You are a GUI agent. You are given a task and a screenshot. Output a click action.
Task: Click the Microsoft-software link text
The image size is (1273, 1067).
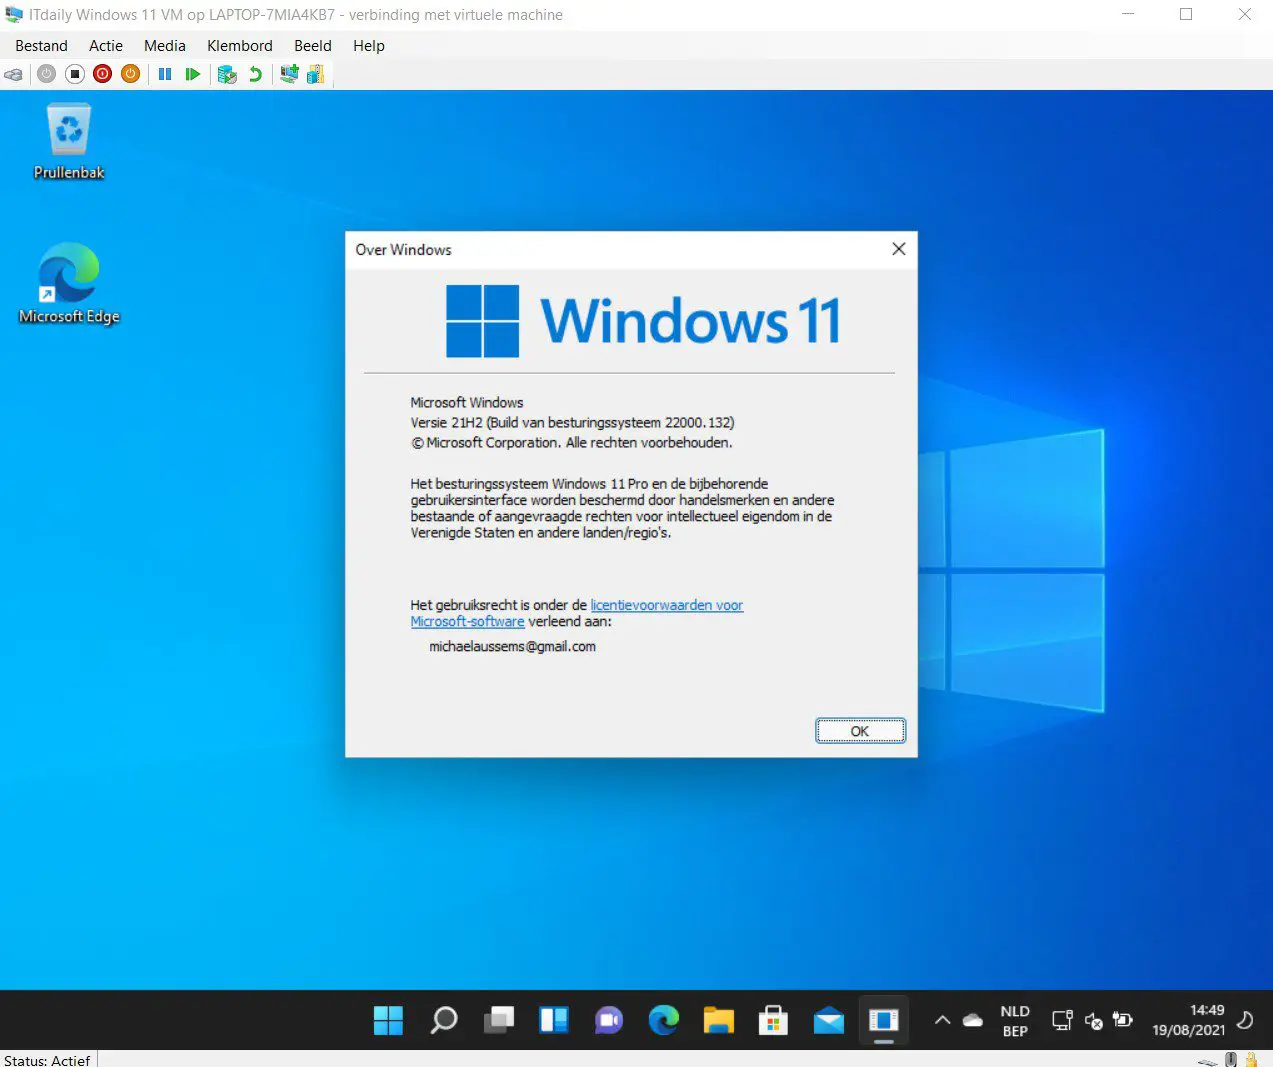(467, 621)
